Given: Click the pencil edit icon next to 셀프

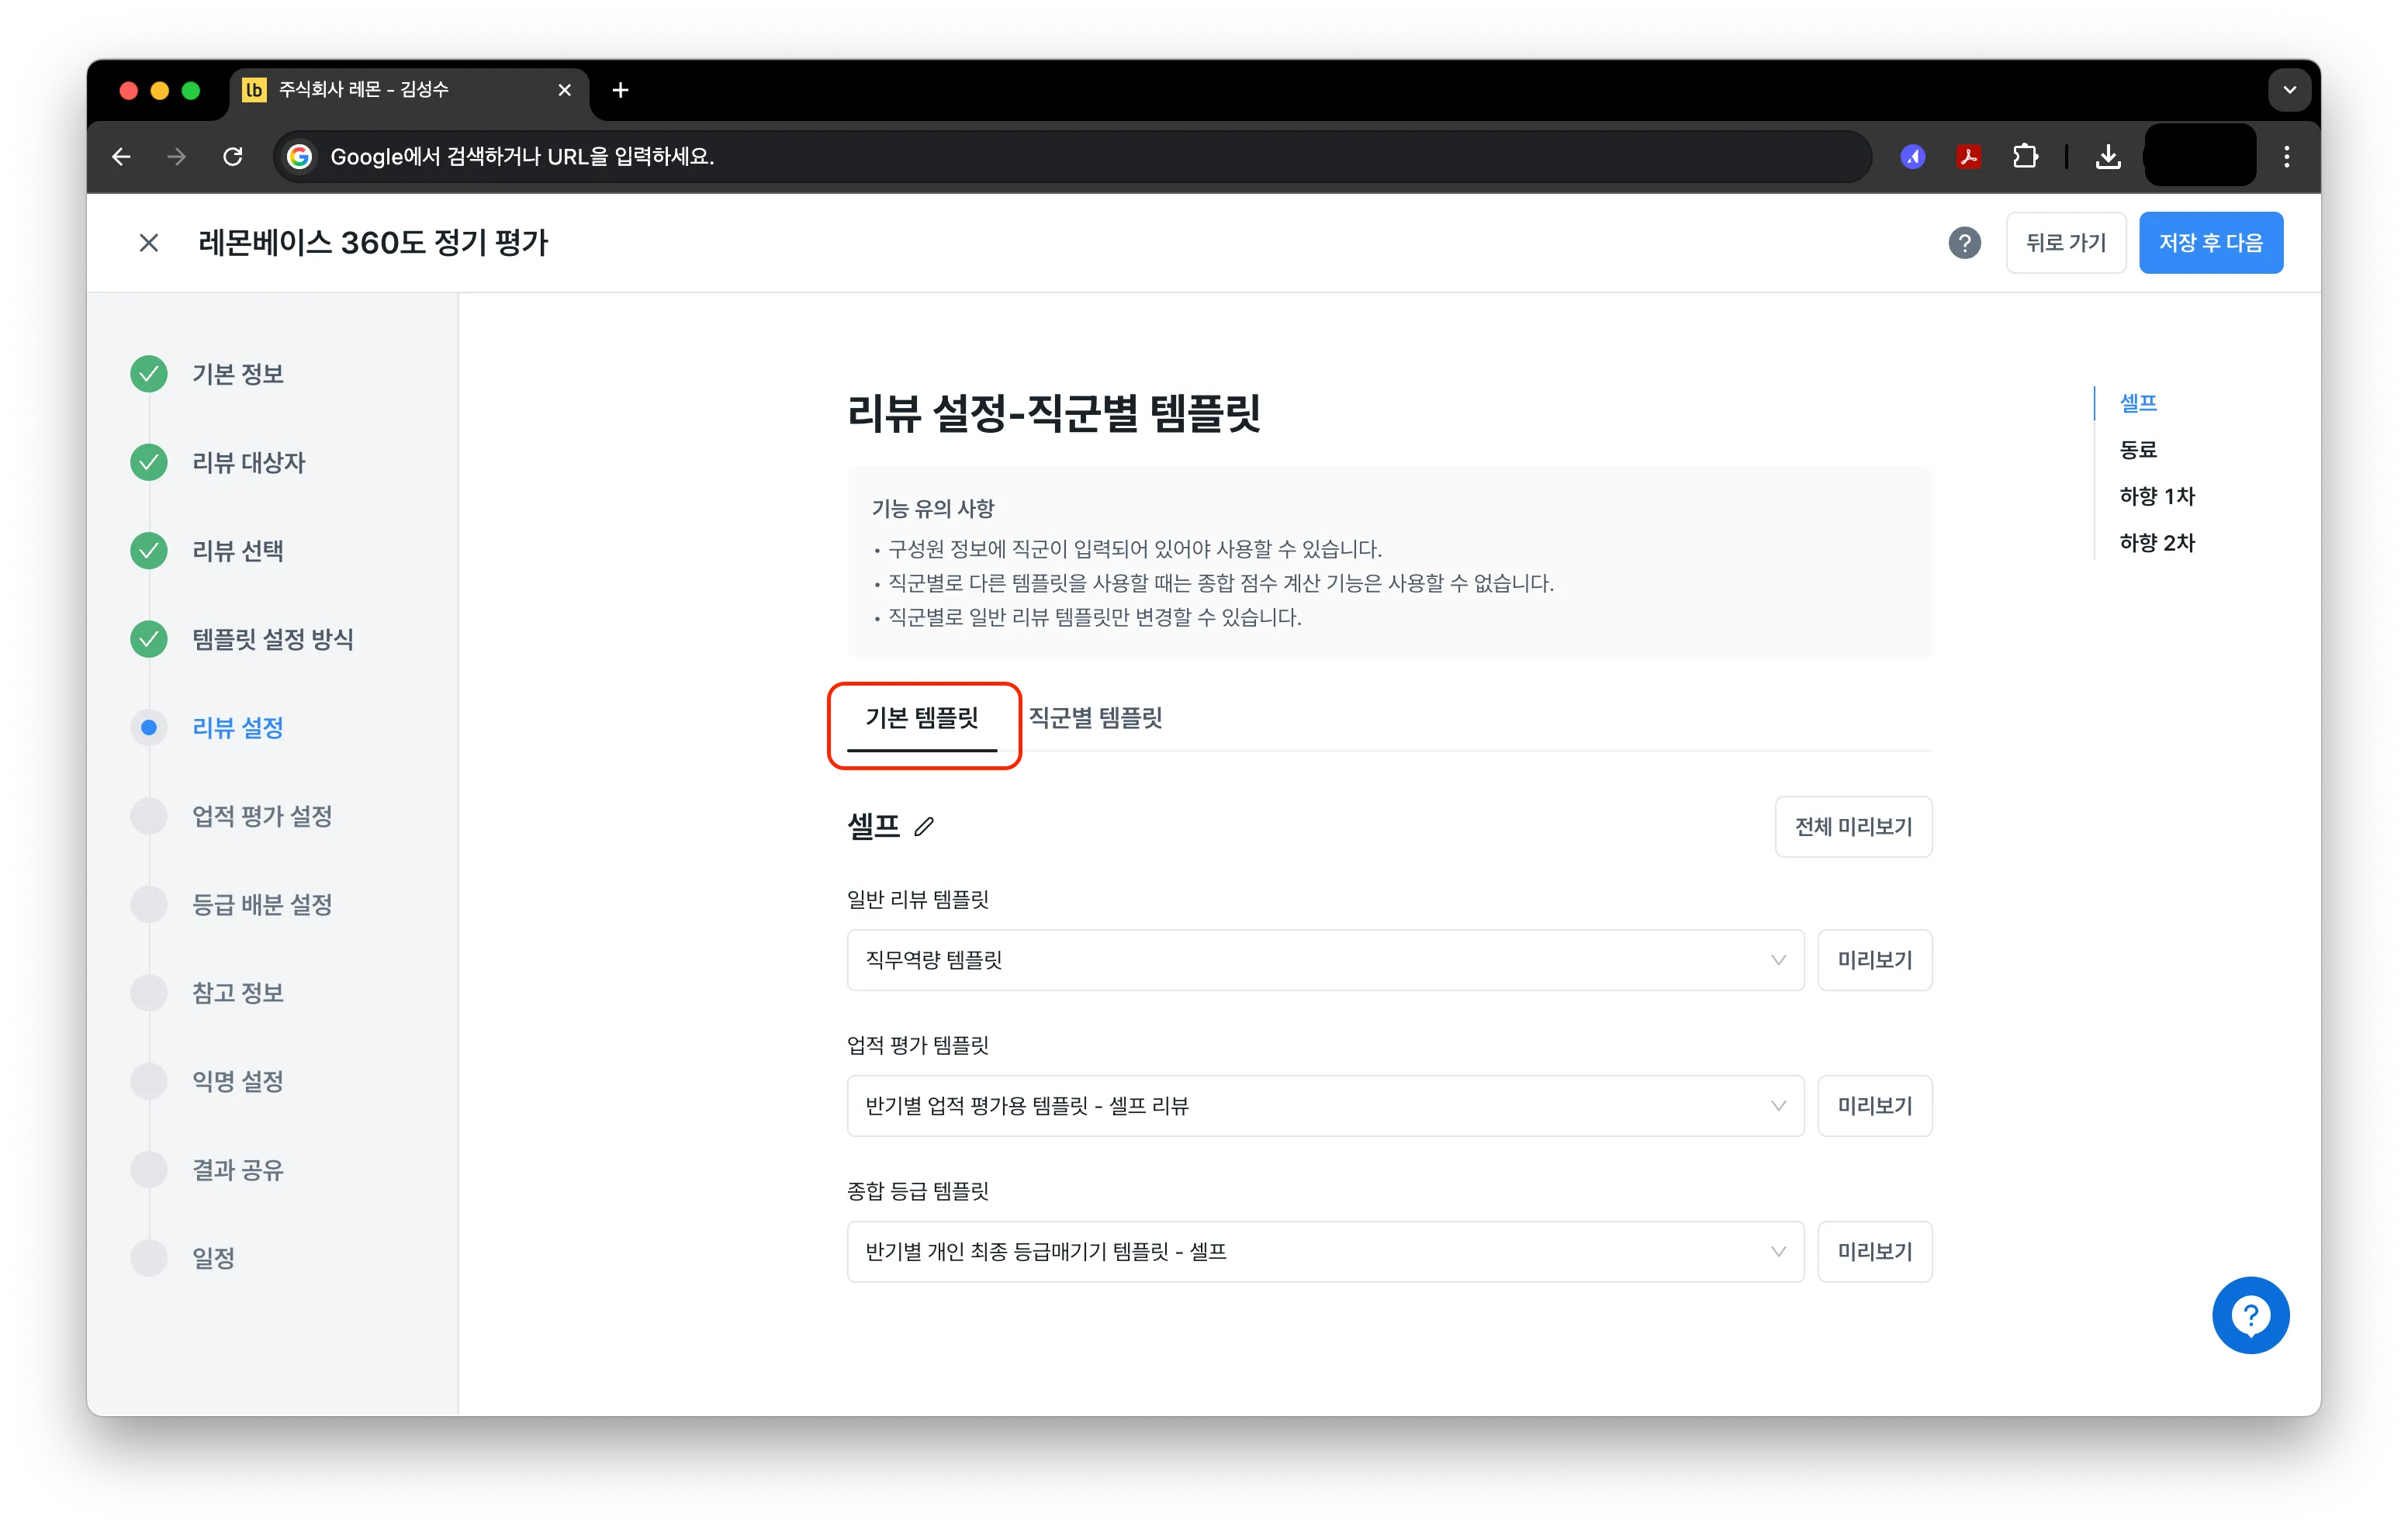Looking at the screenshot, I should pyautogui.click(x=924, y=827).
